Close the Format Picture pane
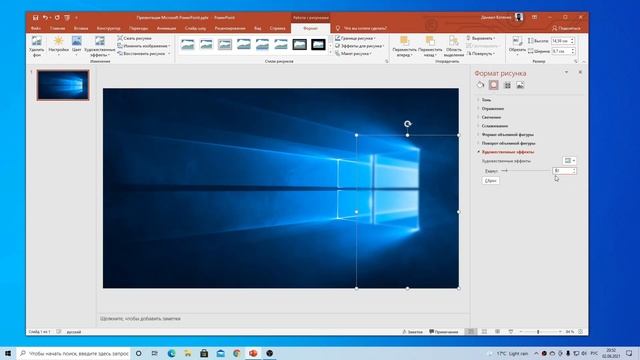The height and width of the screenshot is (360, 640). pos(580,72)
